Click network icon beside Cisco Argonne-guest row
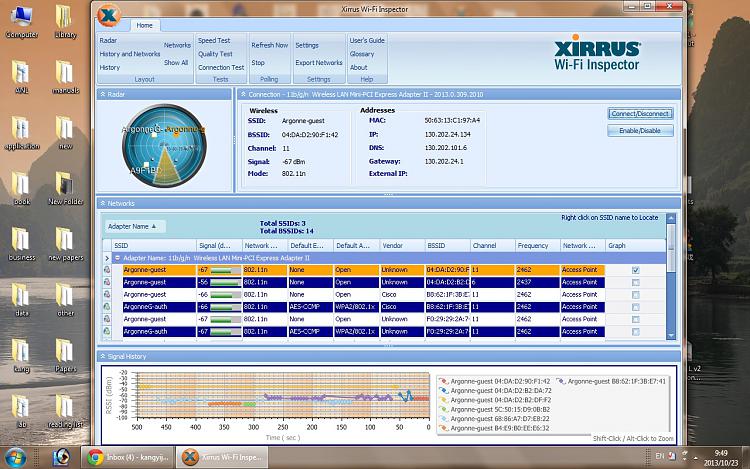 [107, 294]
